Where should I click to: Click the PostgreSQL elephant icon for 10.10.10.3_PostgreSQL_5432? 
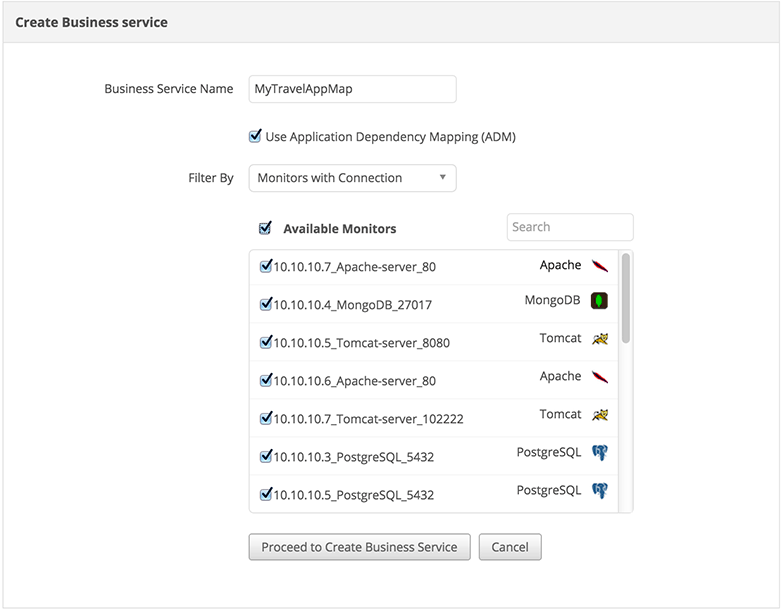600,453
